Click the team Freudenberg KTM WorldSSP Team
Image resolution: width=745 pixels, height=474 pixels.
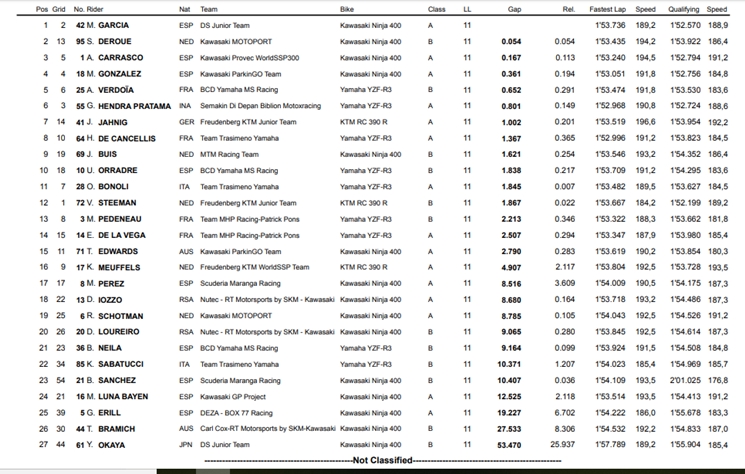tap(255, 267)
